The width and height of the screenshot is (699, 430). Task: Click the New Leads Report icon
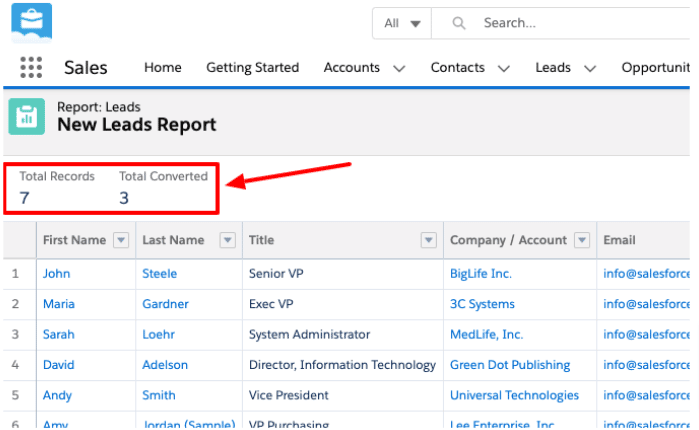[27, 116]
